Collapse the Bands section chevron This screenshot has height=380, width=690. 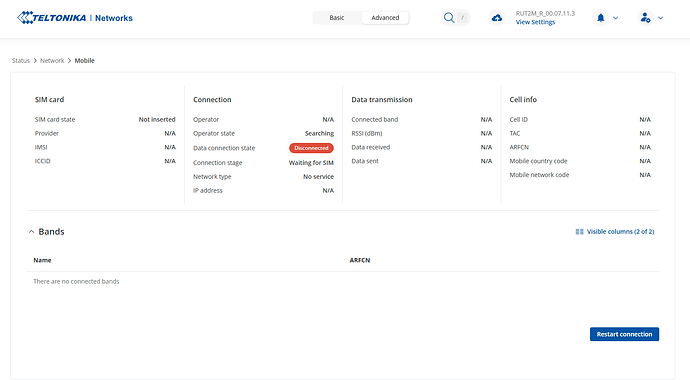pos(31,231)
